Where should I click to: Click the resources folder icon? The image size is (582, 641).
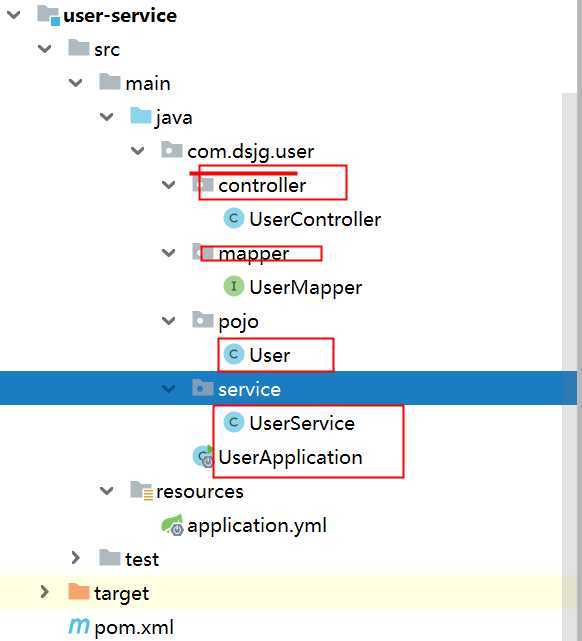141,490
